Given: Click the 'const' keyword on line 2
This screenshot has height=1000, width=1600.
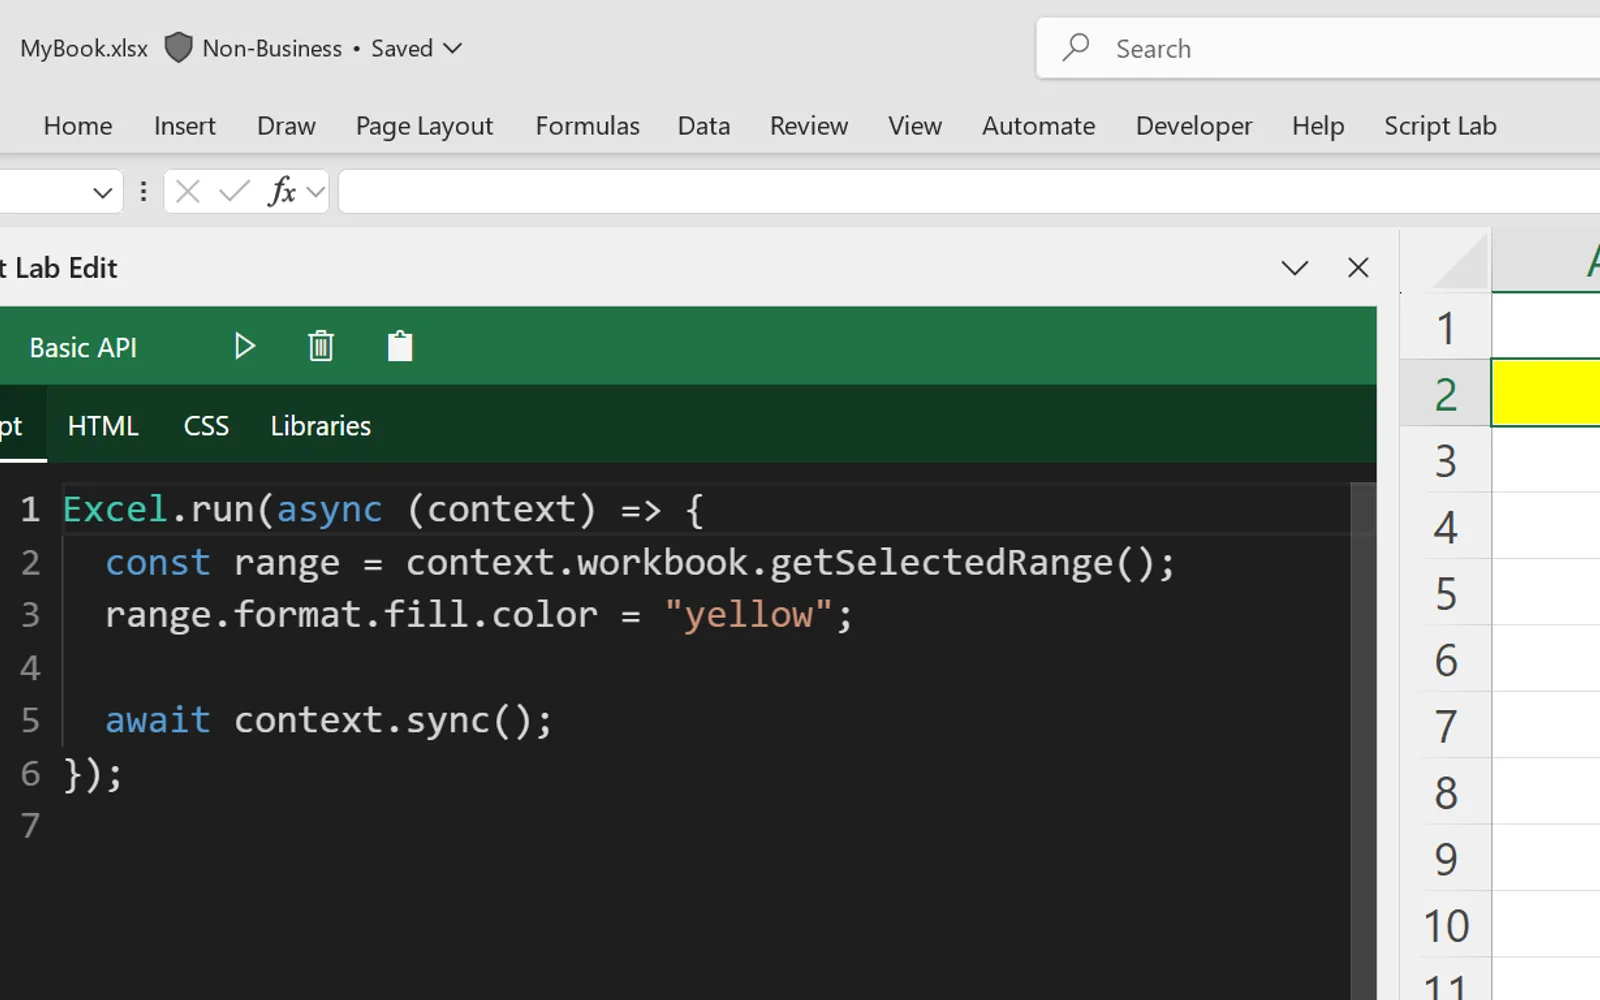Looking at the screenshot, I should pos(158,563).
